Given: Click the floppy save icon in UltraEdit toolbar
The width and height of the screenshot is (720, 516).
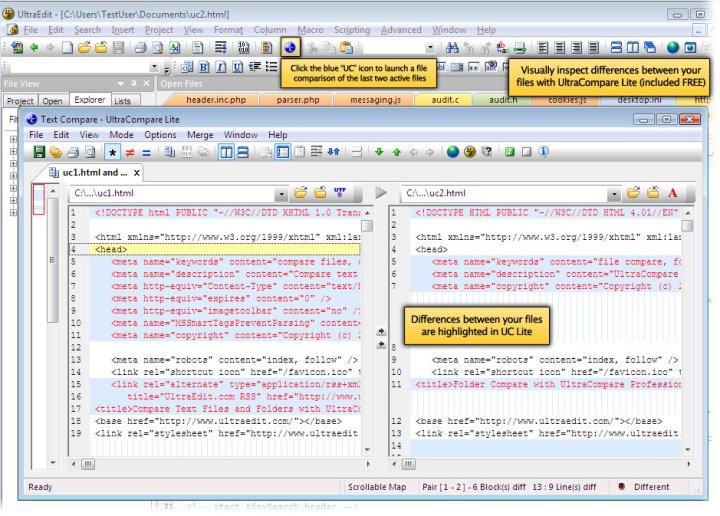Looking at the screenshot, I should click(118, 47).
